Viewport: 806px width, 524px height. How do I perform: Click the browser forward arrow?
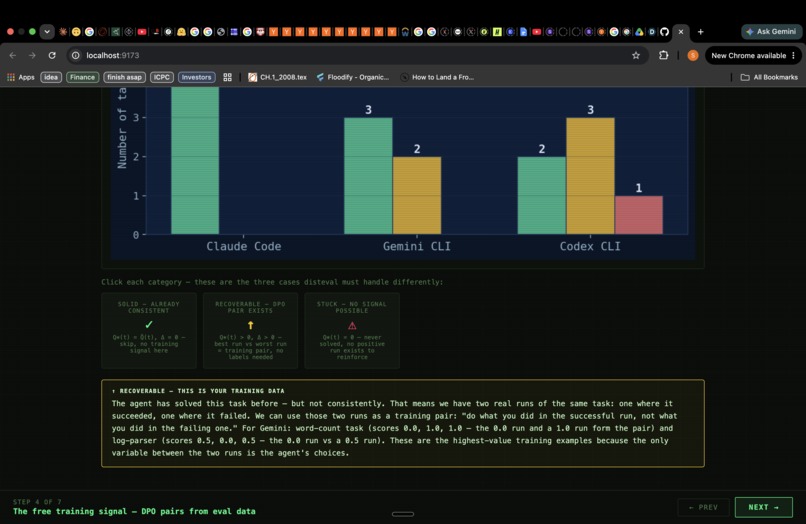[32, 55]
